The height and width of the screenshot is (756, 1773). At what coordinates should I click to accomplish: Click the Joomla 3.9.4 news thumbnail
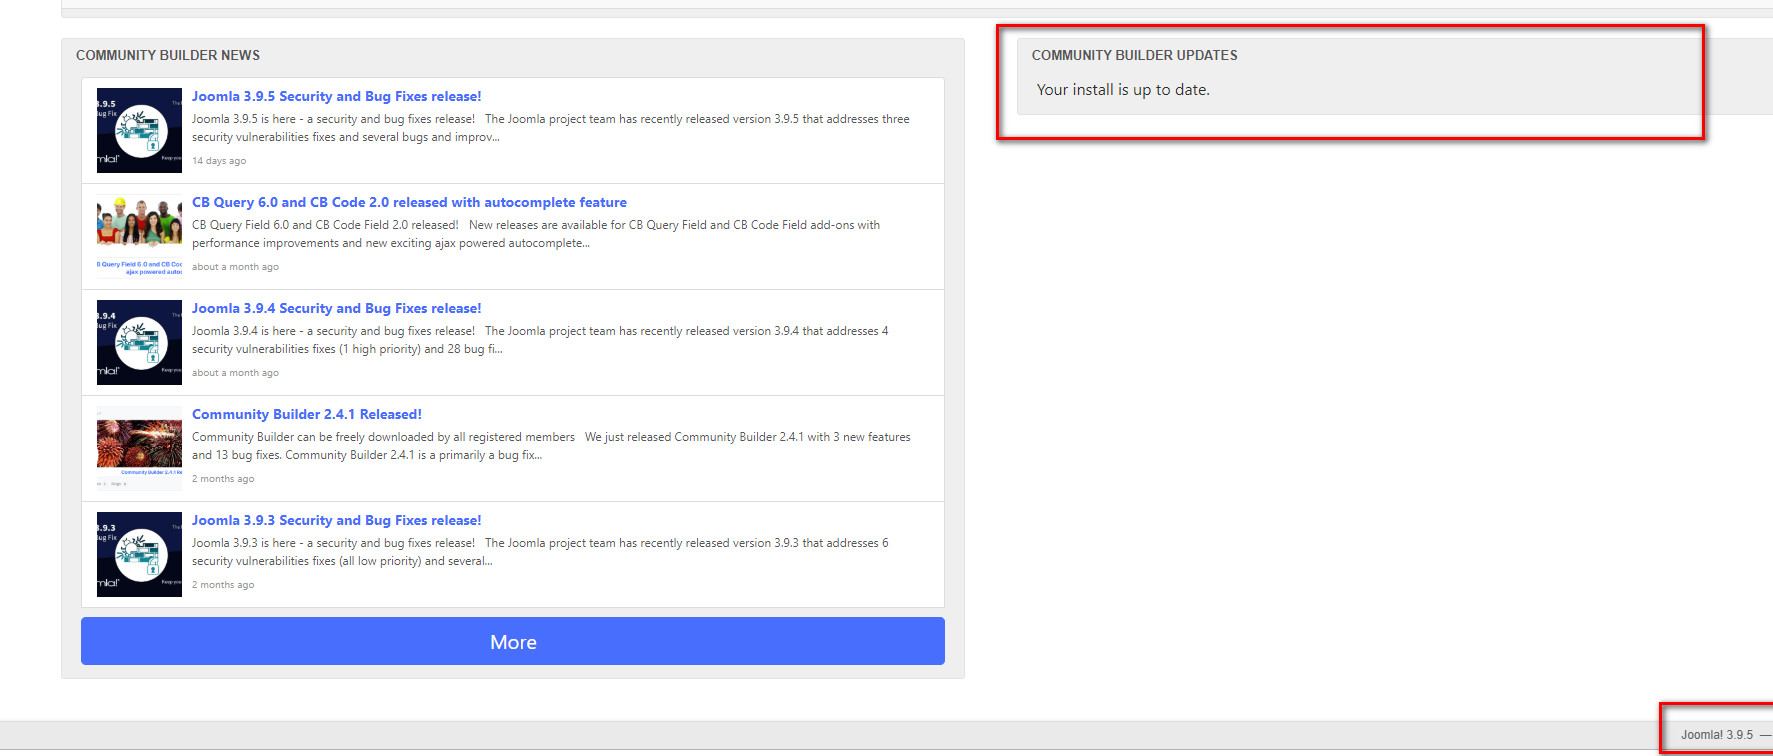139,342
